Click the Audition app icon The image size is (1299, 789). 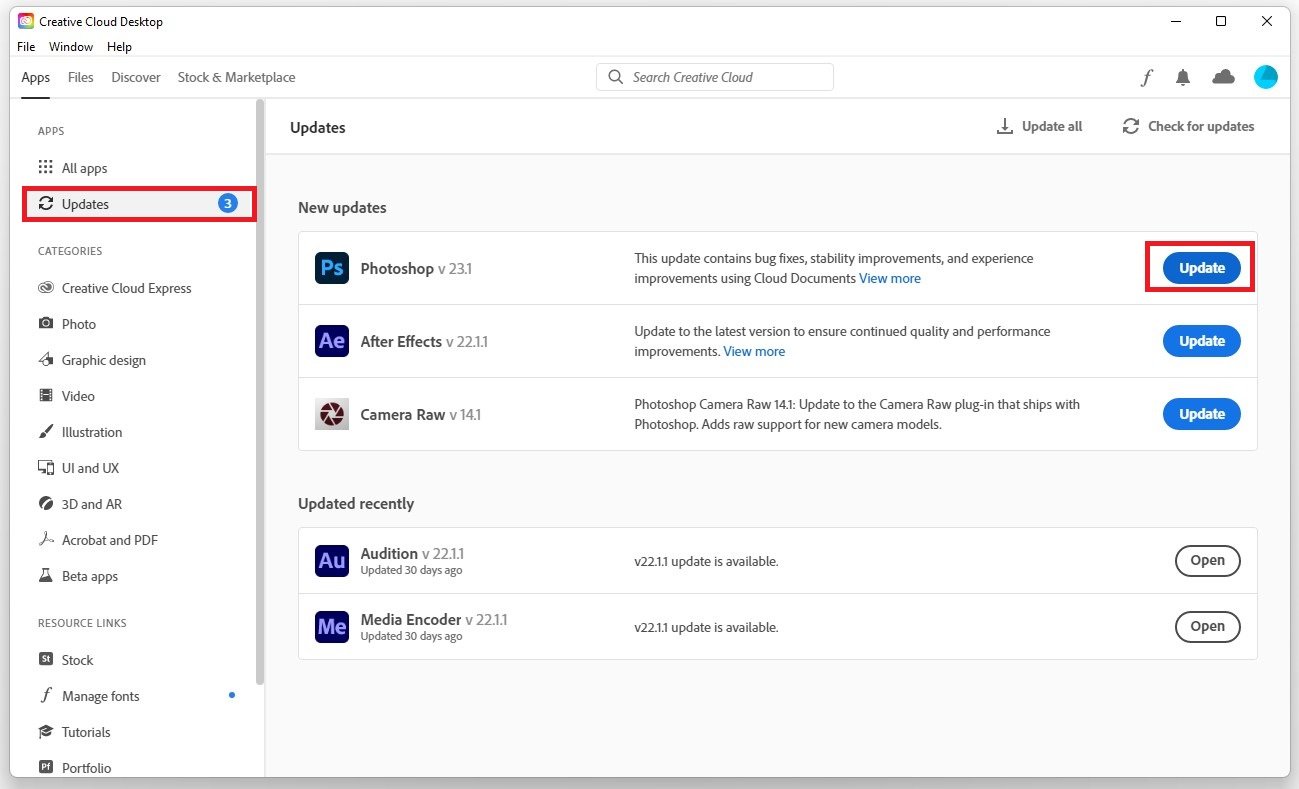click(332, 561)
